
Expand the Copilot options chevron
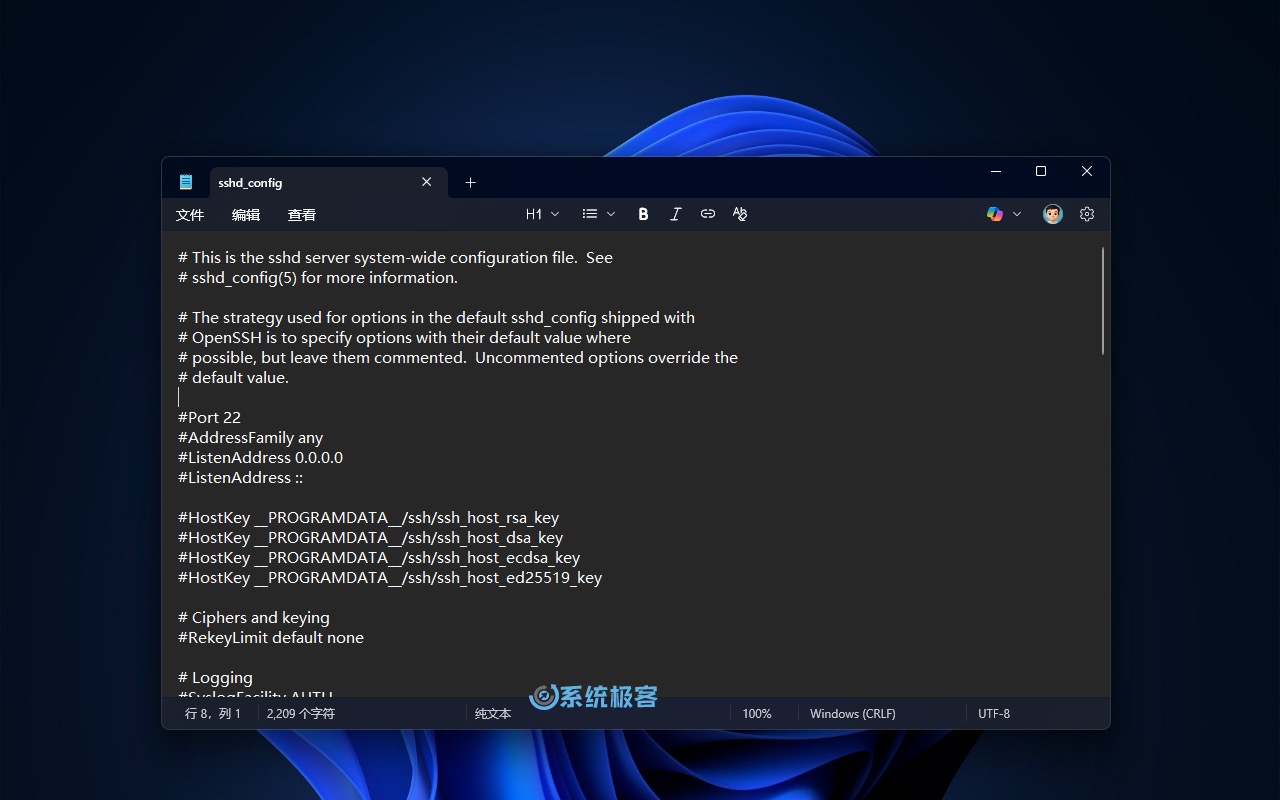tap(1017, 213)
